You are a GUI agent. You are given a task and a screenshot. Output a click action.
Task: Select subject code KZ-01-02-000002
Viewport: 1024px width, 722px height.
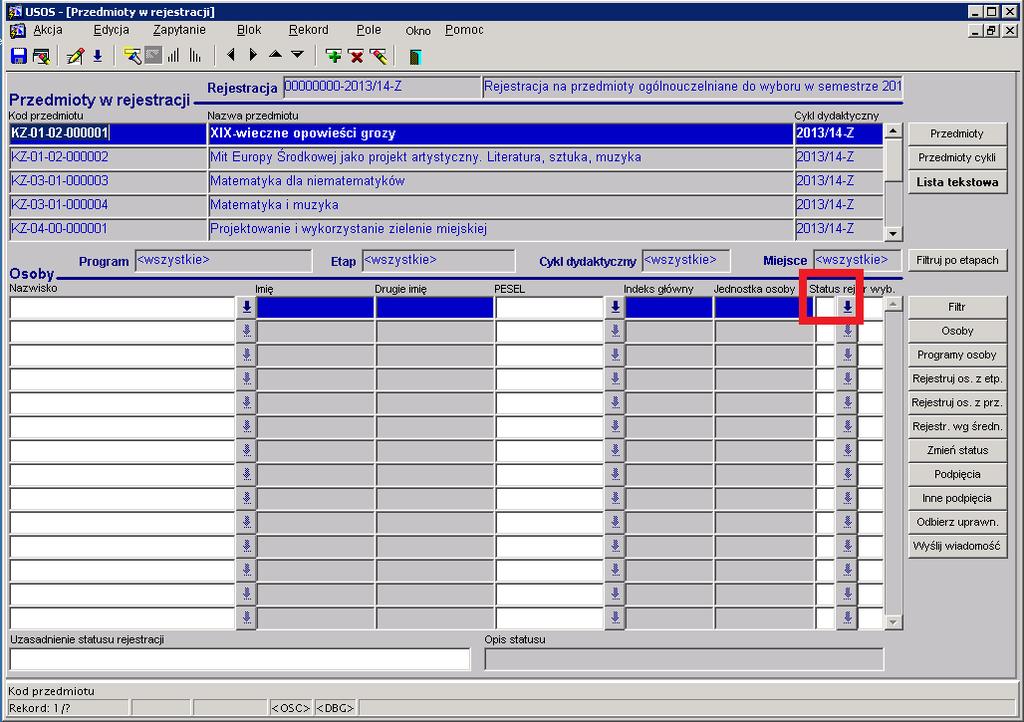[x=108, y=157]
